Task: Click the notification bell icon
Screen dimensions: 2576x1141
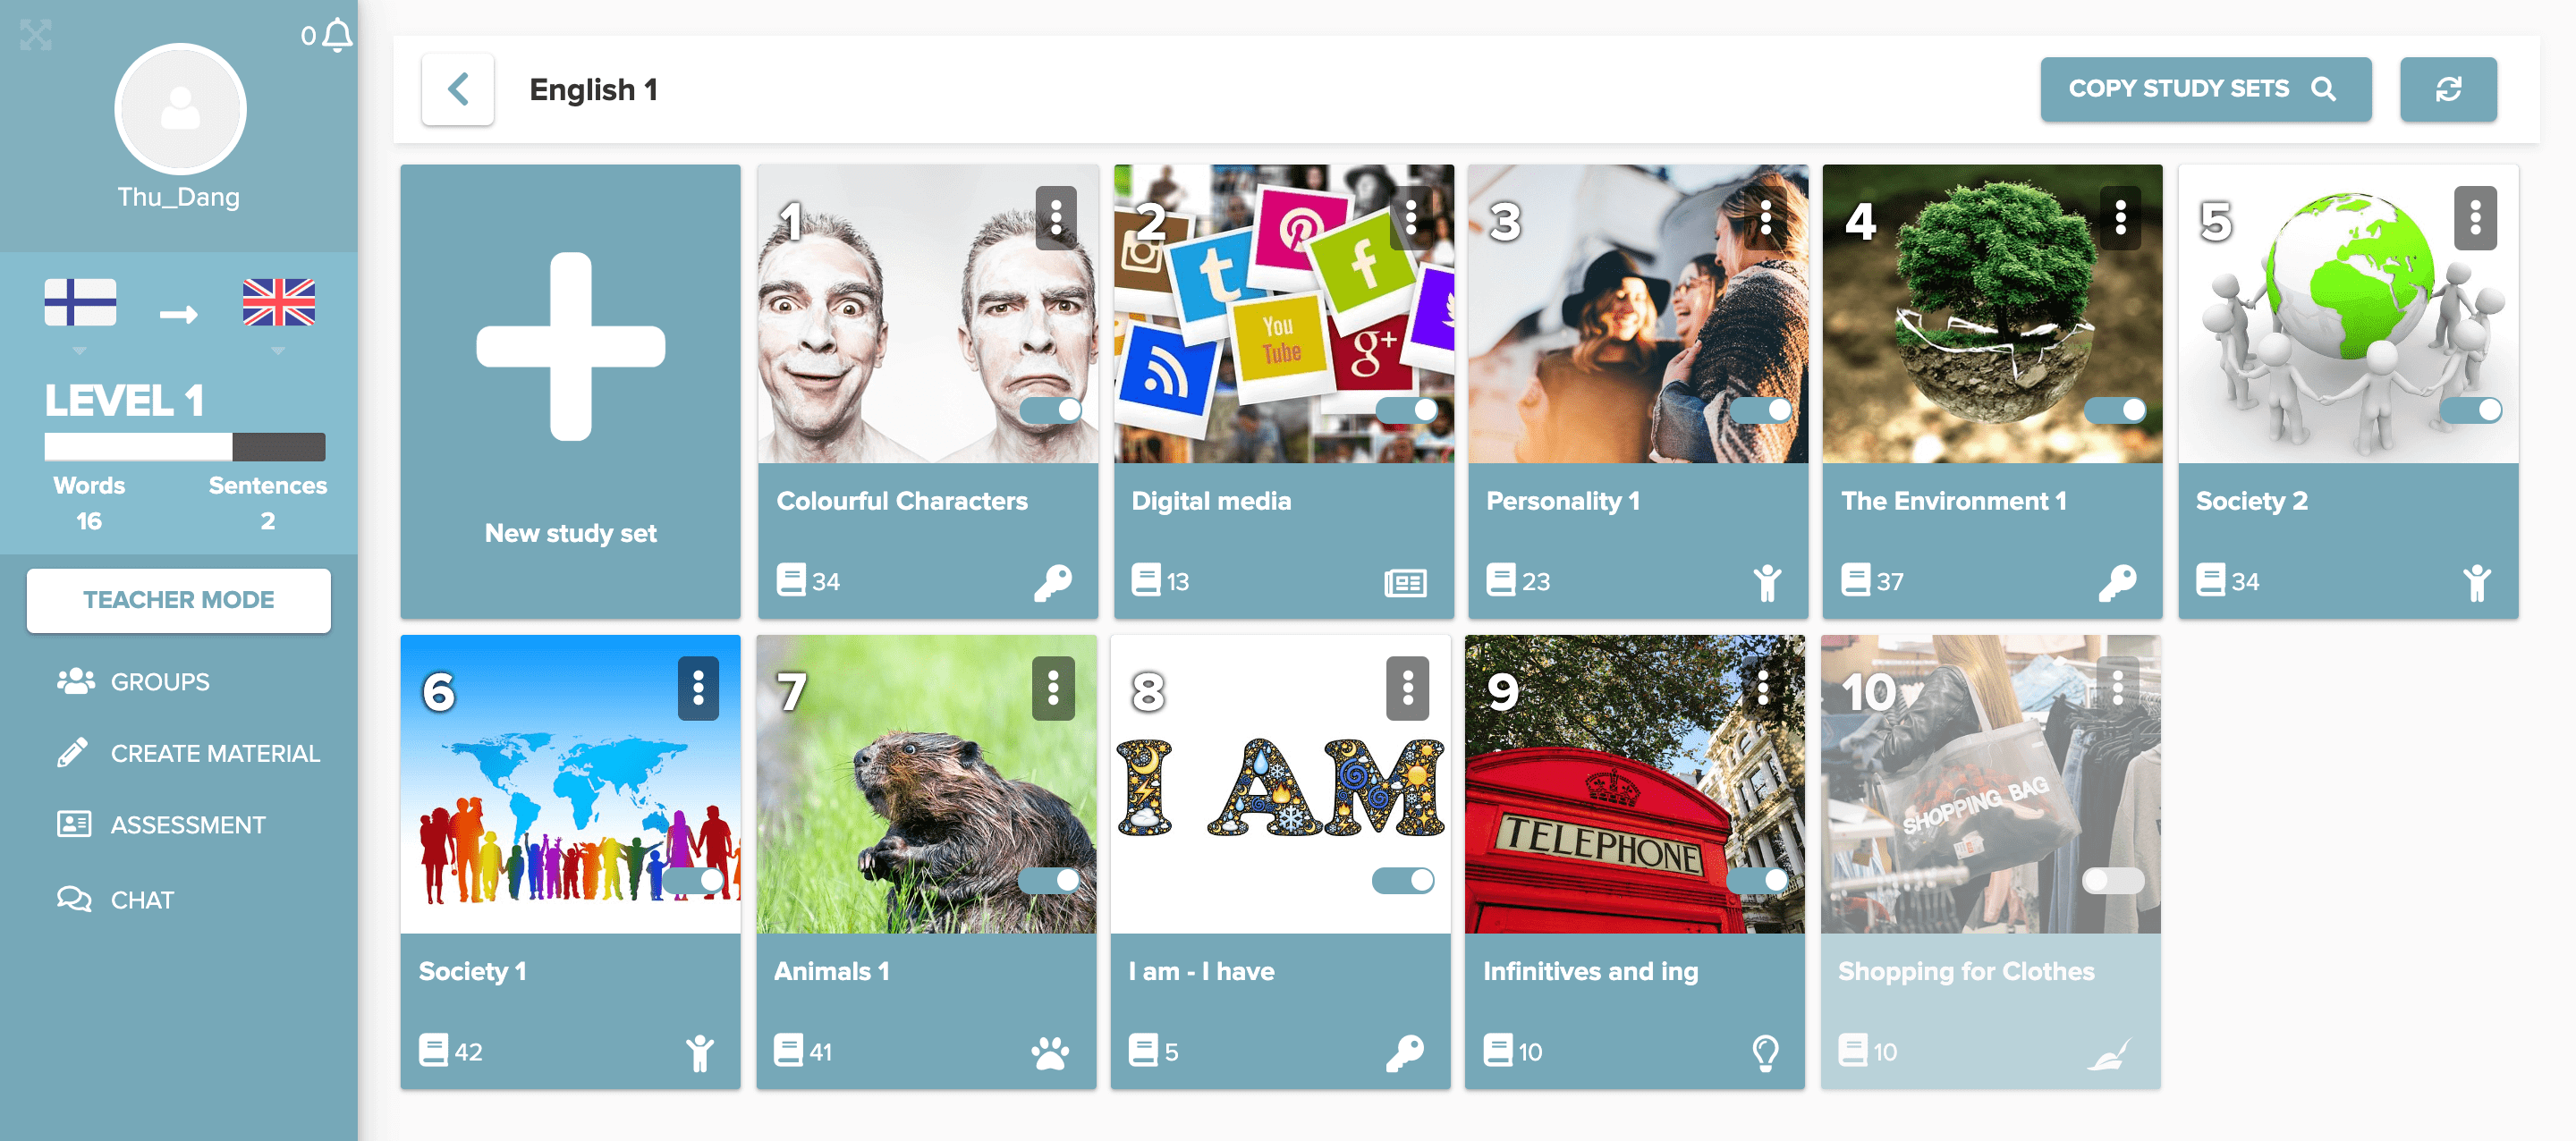Action: [338, 35]
